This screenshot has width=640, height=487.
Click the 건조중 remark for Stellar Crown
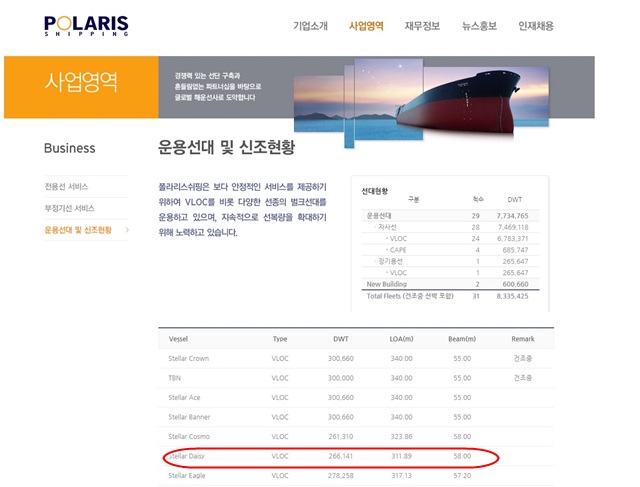523,358
